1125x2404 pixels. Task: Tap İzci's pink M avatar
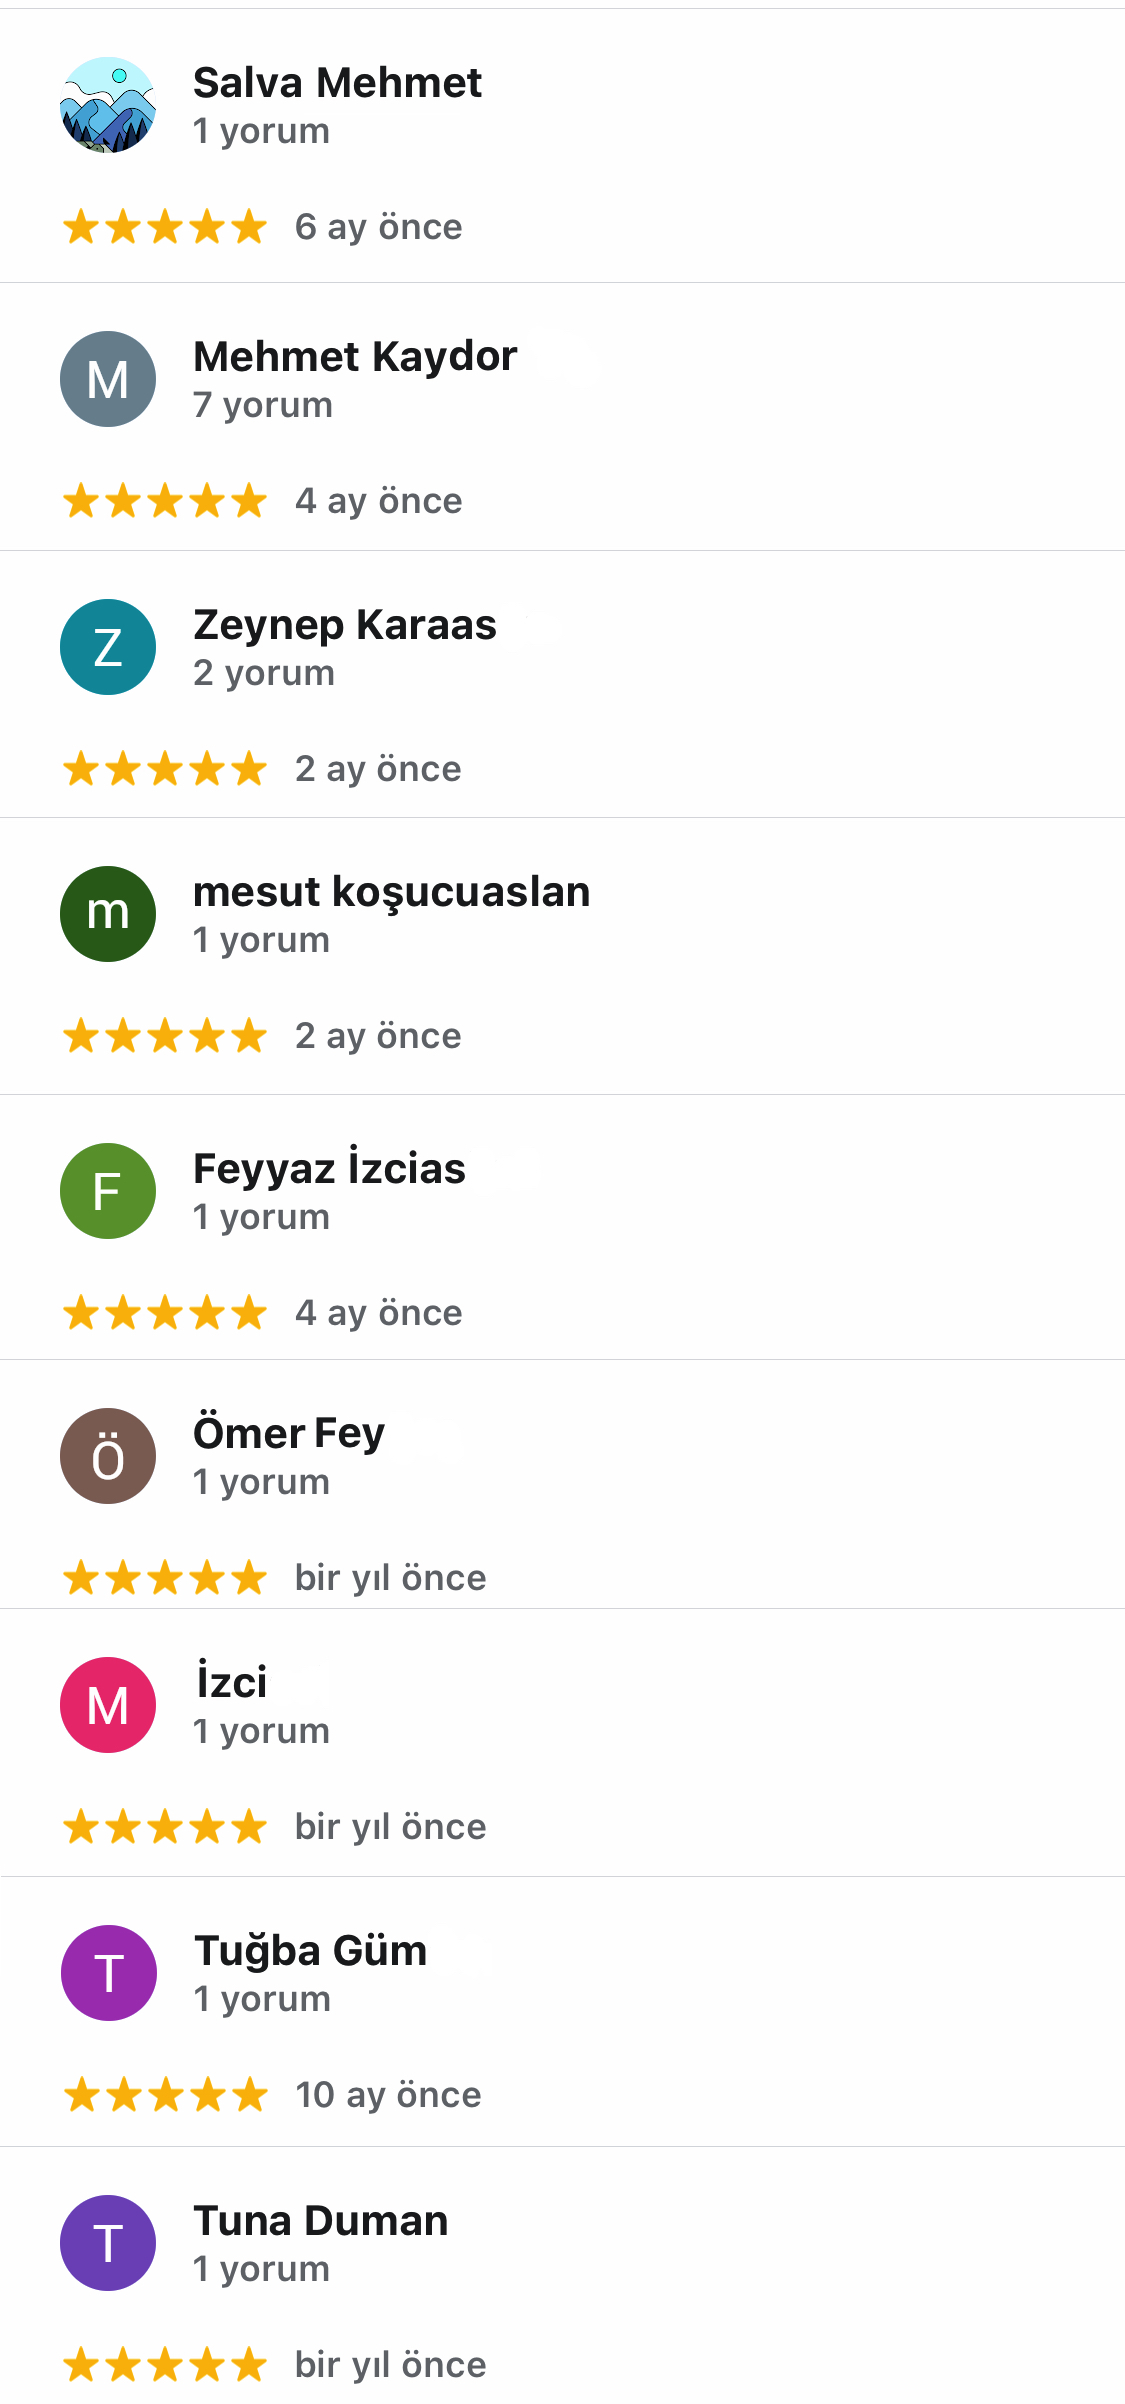(108, 1705)
